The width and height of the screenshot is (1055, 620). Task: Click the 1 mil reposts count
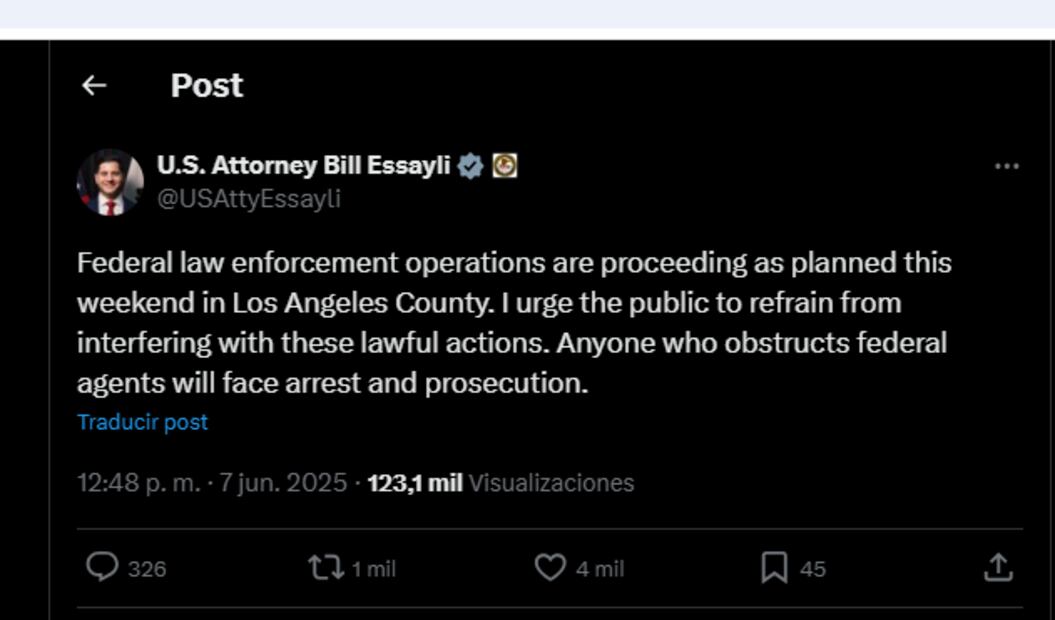click(374, 569)
